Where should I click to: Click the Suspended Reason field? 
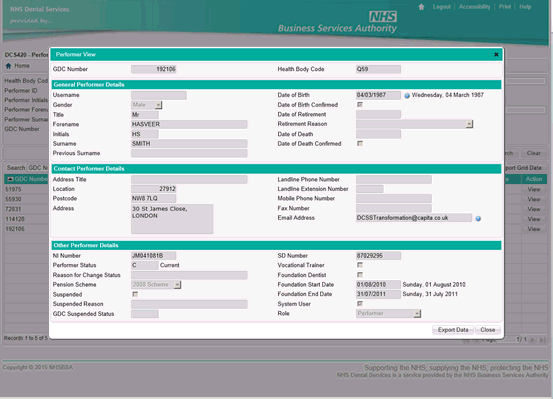pos(189,304)
